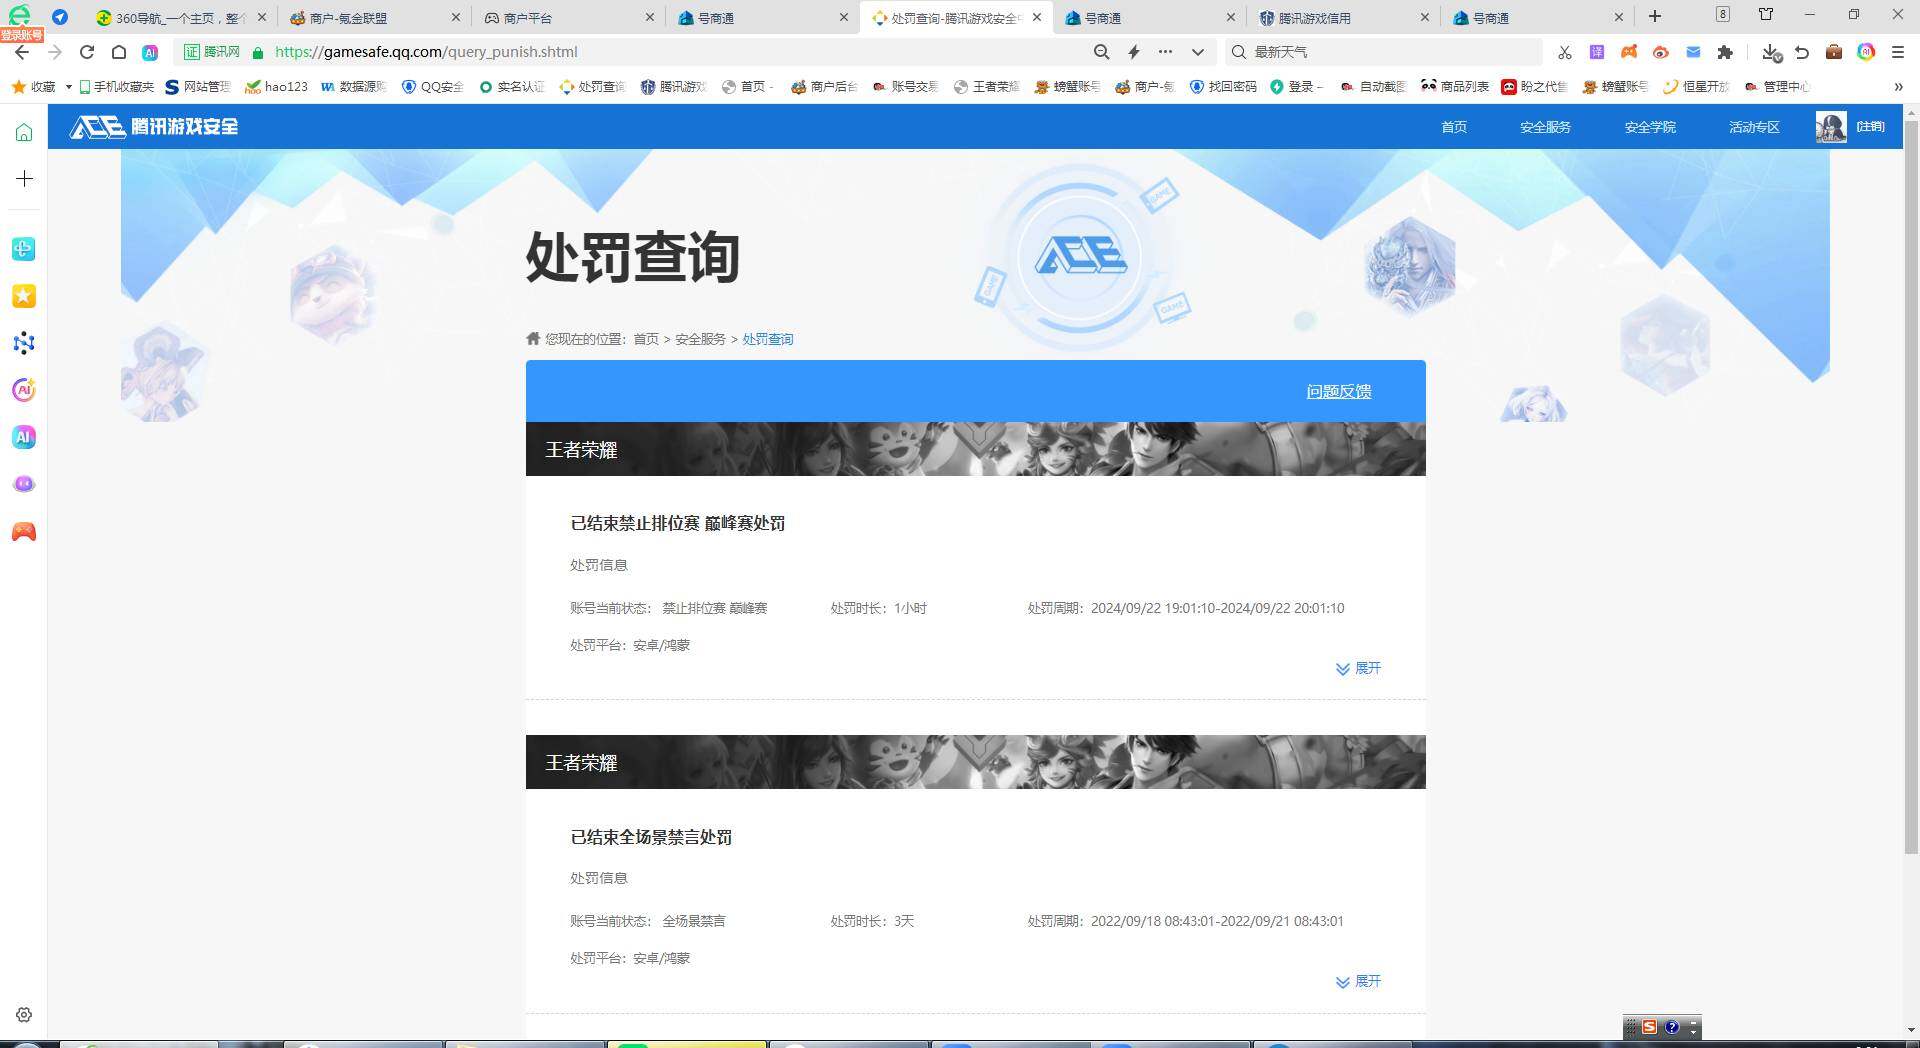Open the game center icon in sidebar
The image size is (1920, 1048).
[x=23, y=531]
